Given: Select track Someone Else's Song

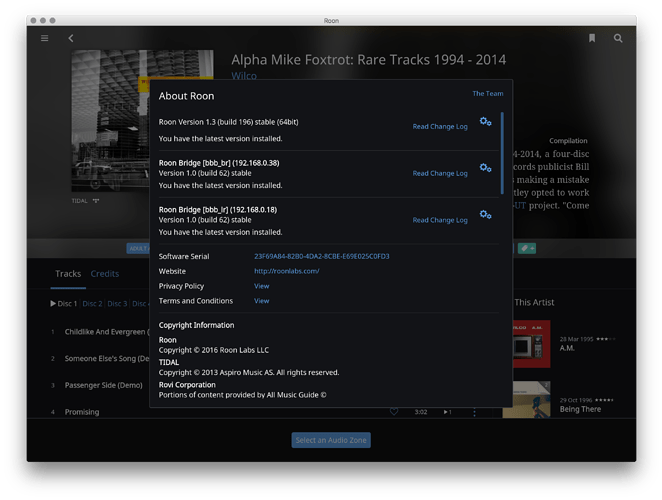Looking at the screenshot, I should 107,359.
